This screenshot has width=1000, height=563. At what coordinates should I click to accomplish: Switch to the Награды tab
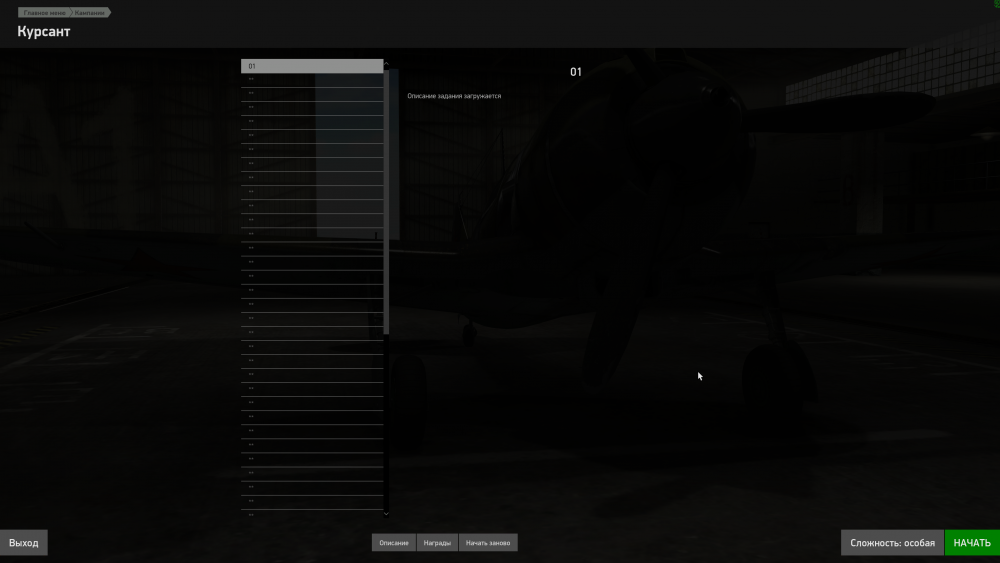pyautogui.click(x=437, y=543)
